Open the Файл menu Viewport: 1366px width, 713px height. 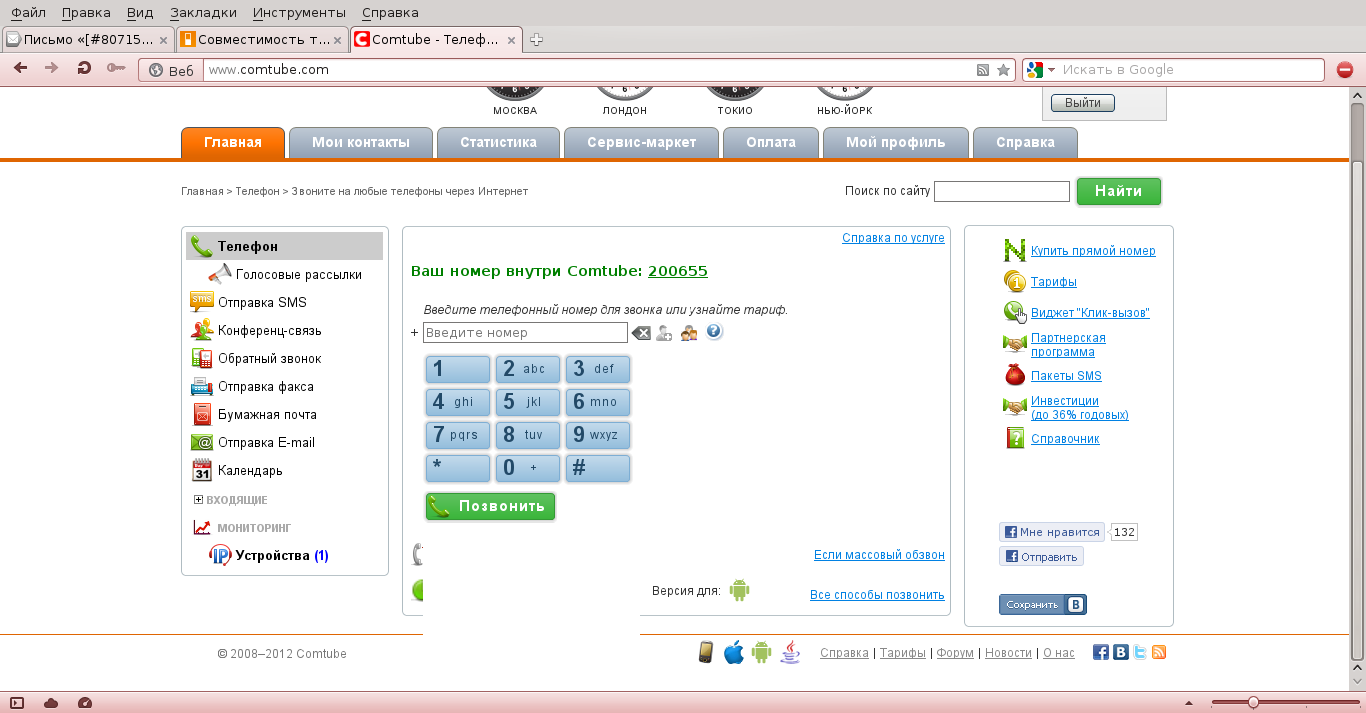pos(29,13)
